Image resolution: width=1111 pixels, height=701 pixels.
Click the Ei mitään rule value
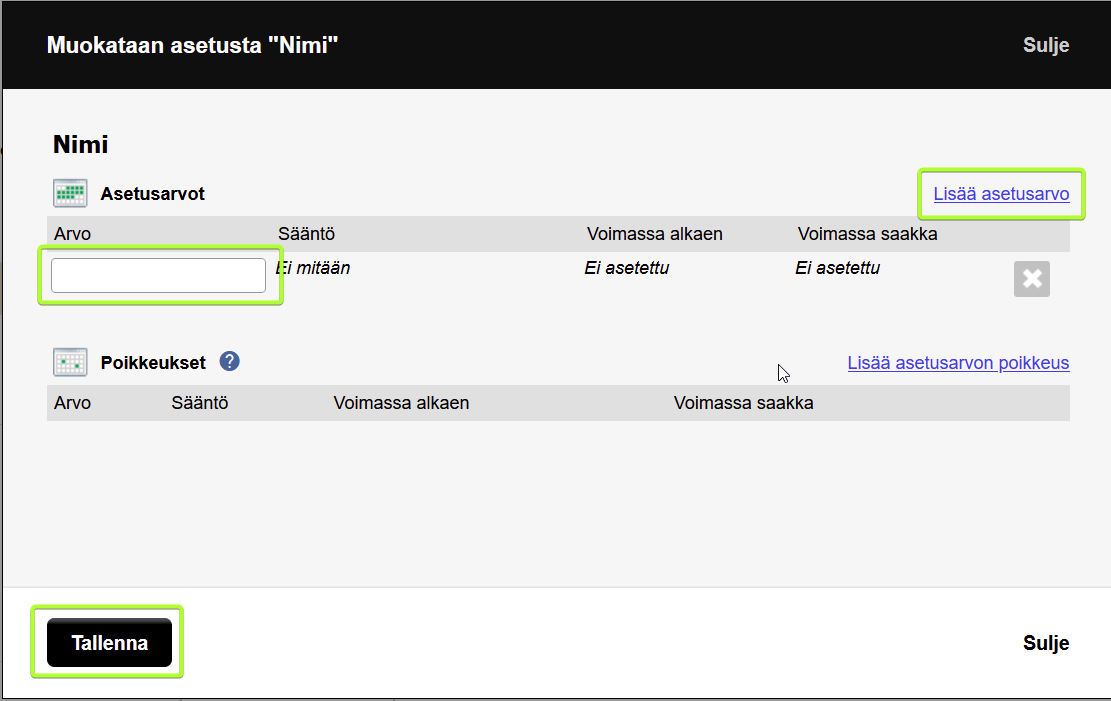[312, 268]
